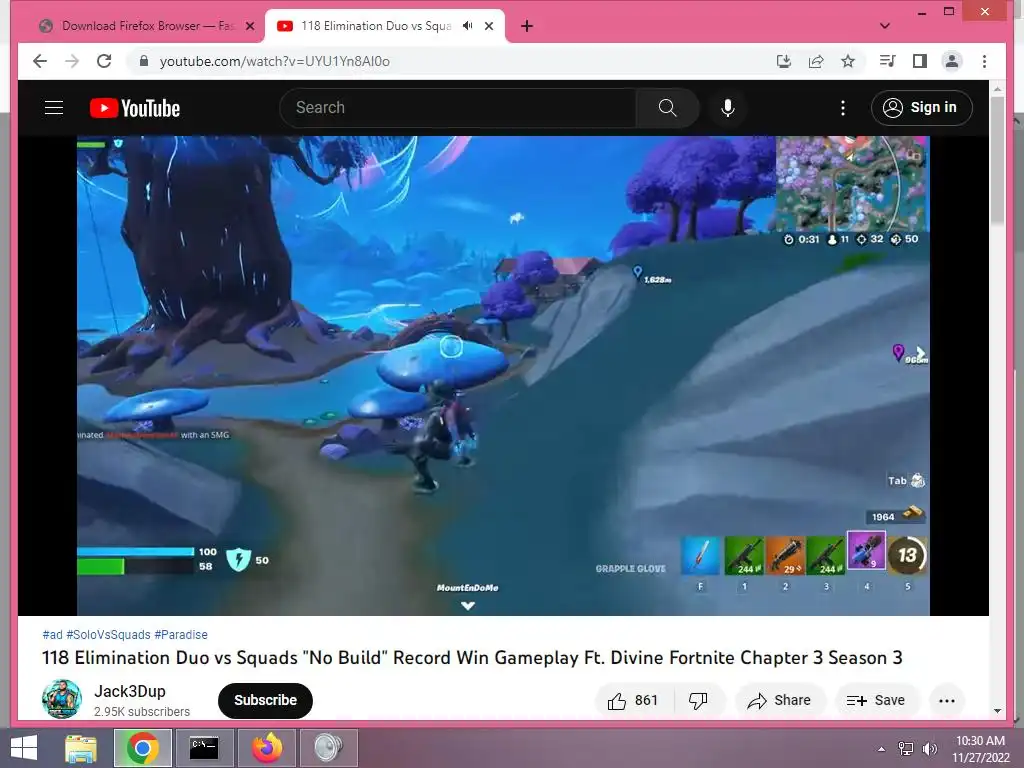View site info via padlock icon
Screen dimensions: 1024x768
coord(144,61)
